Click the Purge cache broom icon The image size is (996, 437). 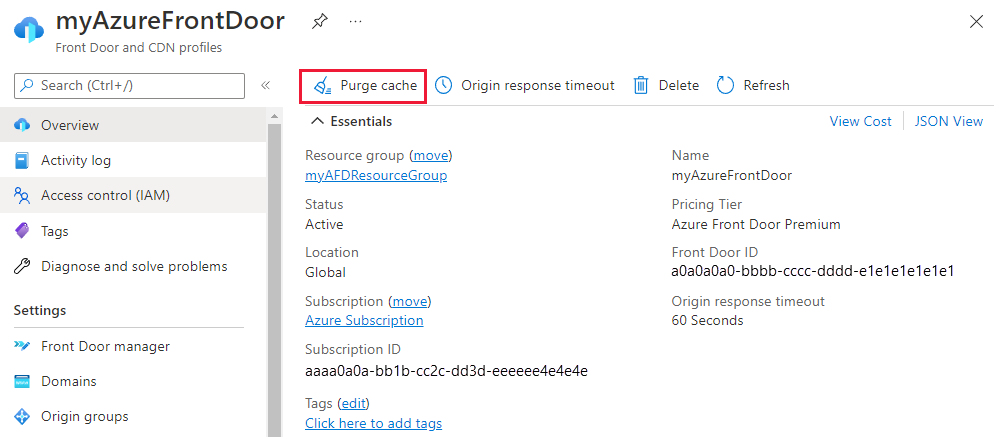(x=322, y=86)
